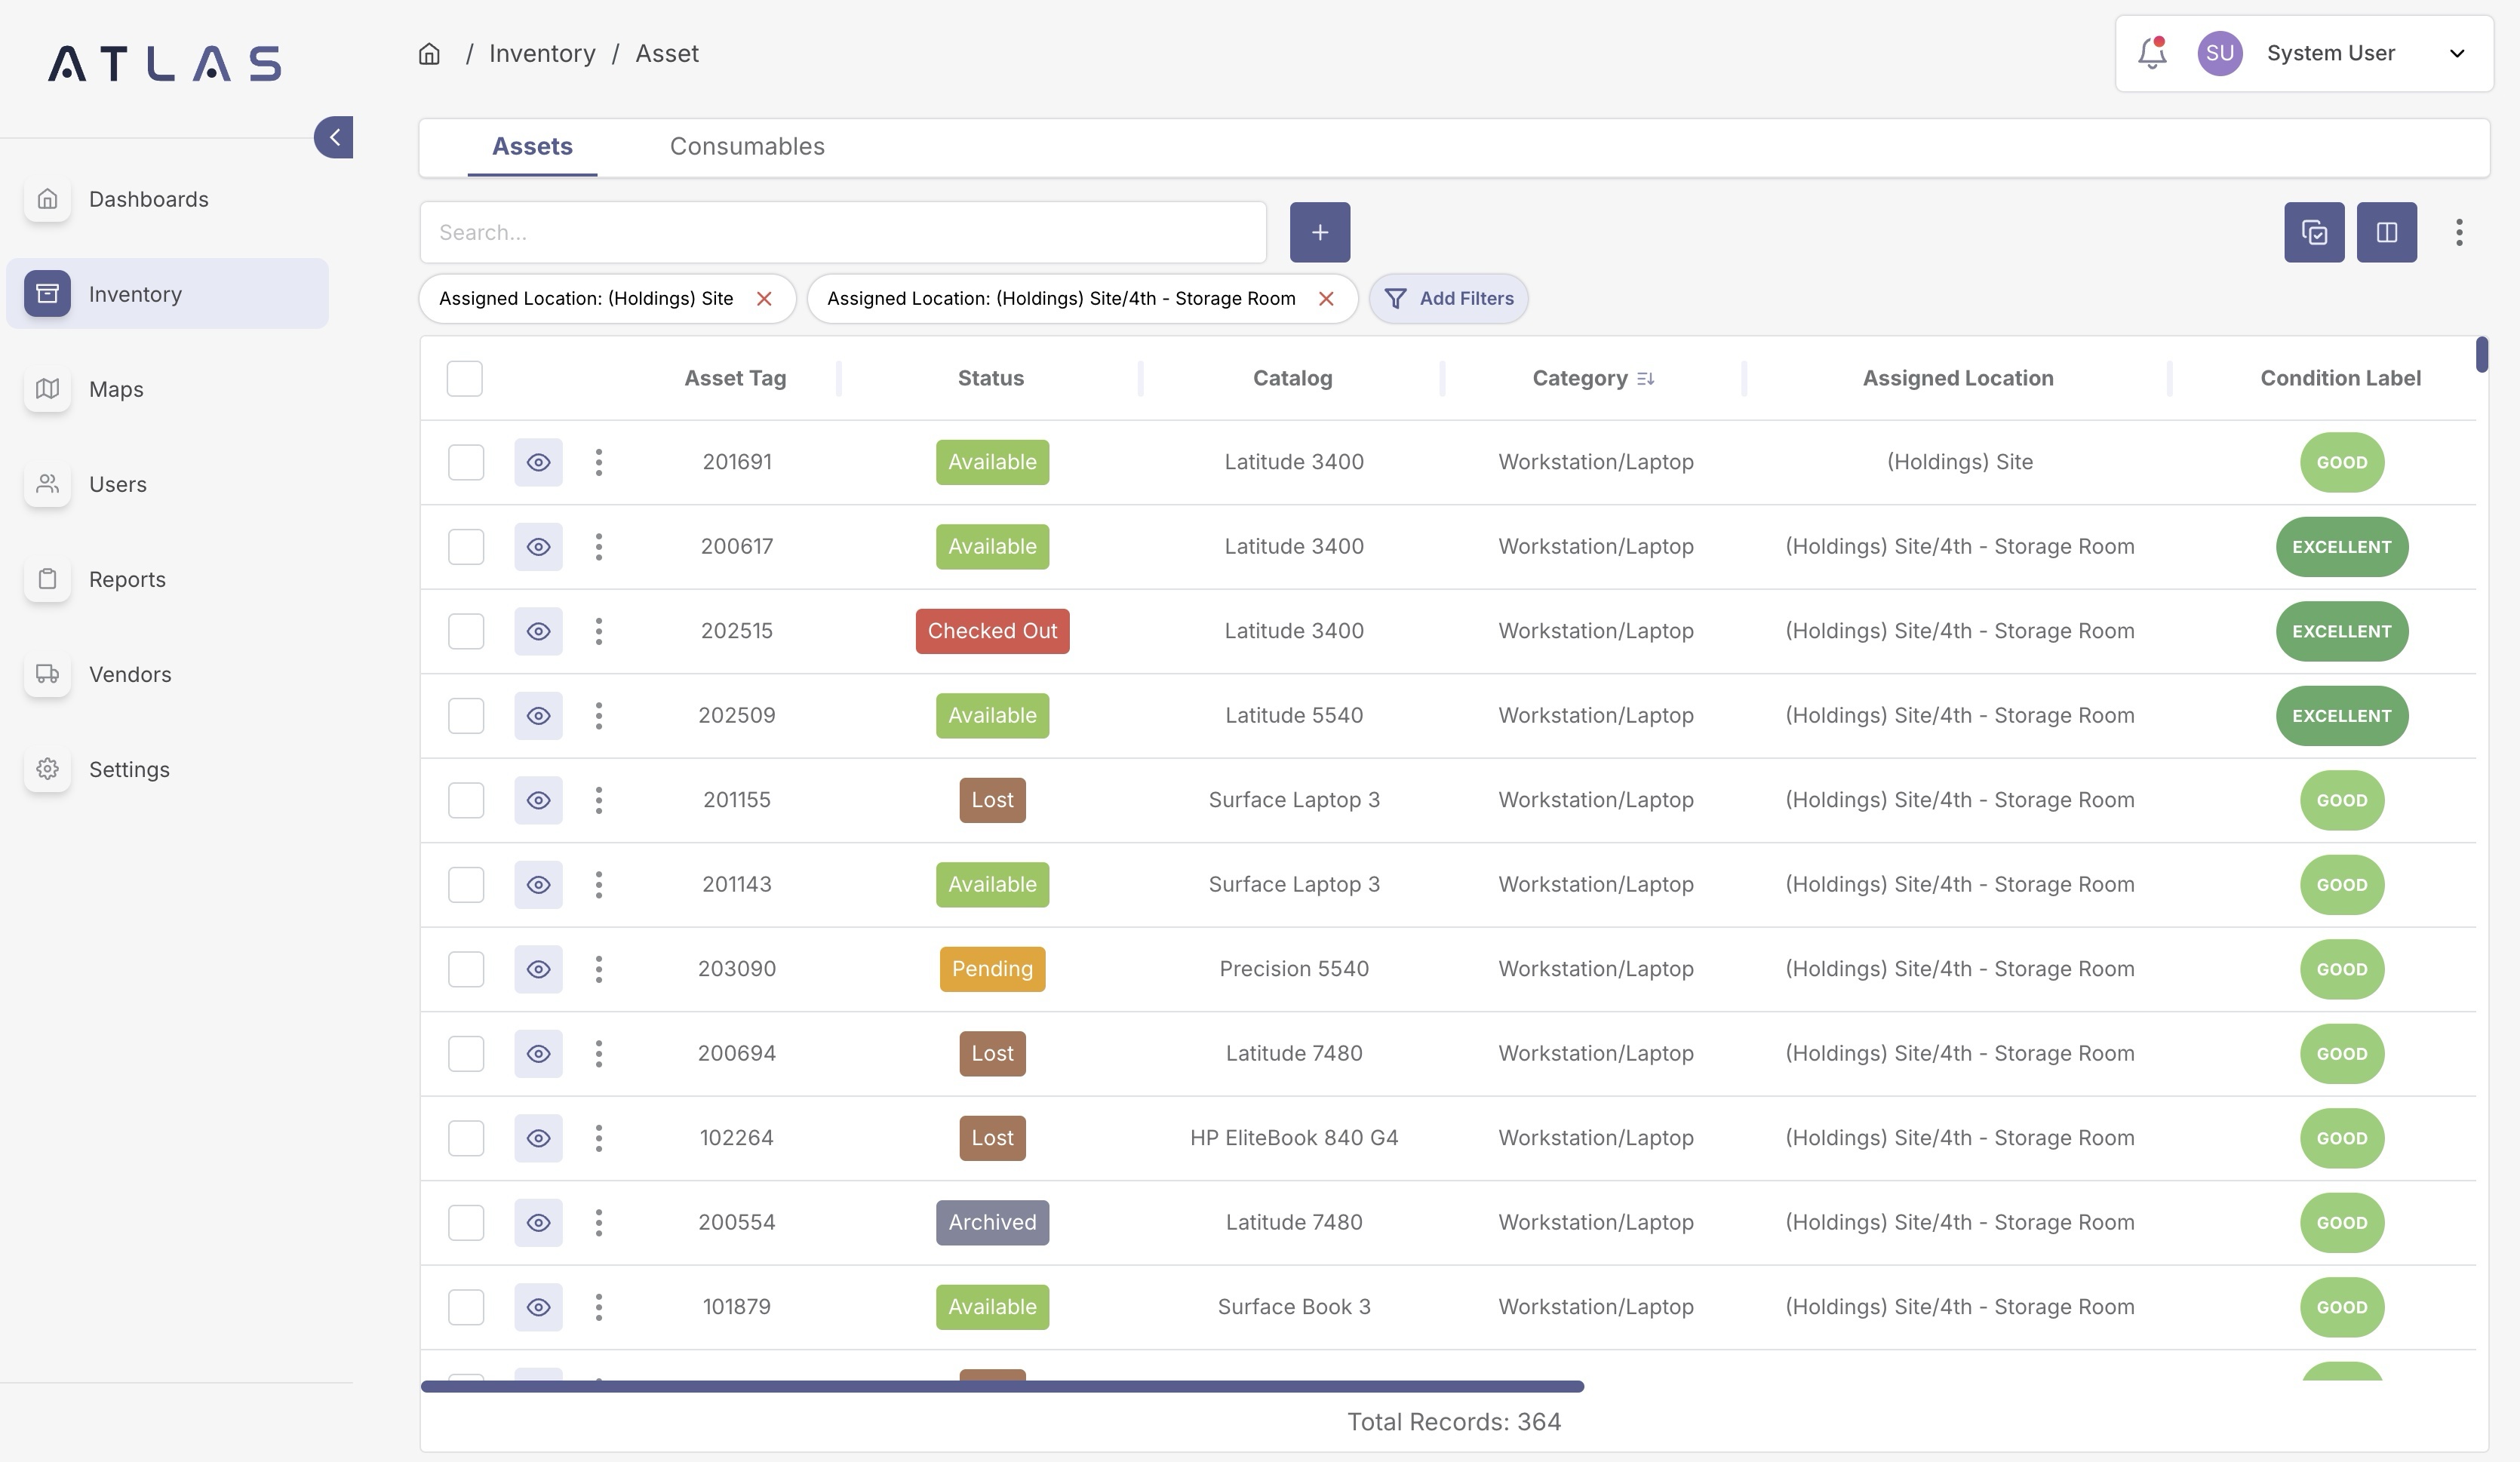Viewport: 2520px width, 1462px height.
Task: Click the plus add asset button
Action: [x=1319, y=233]
